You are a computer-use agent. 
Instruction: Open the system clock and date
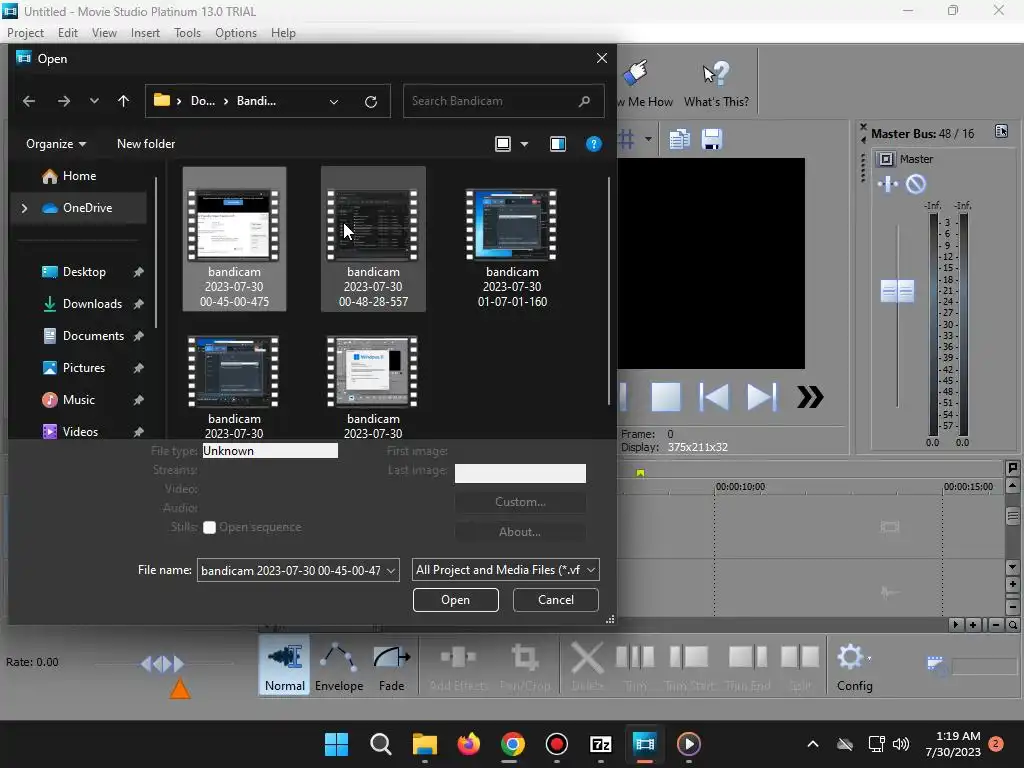pyautogui.click(x=953, y=744)
